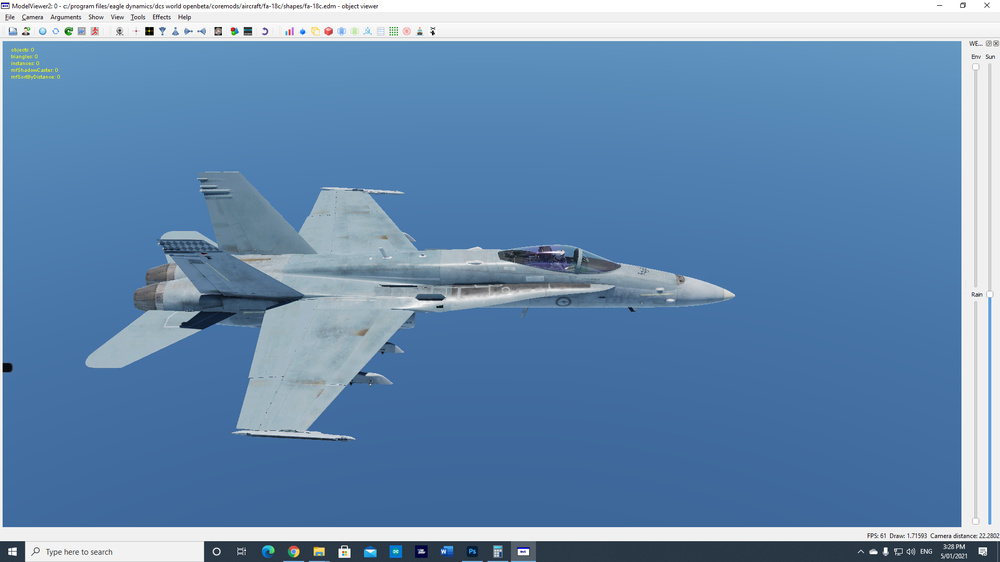Open the Effects menu
This screenshot has width=1000, height=562.
tap(161, 17)
